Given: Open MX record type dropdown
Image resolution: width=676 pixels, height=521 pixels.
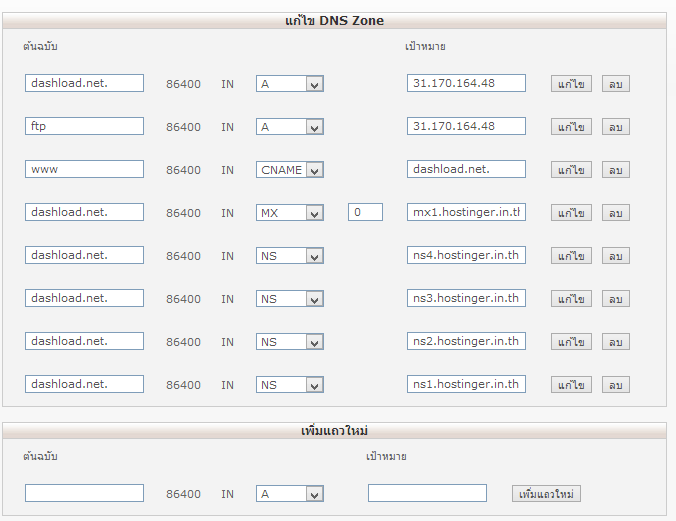Looking at the screenshot, I should (290, 213).
